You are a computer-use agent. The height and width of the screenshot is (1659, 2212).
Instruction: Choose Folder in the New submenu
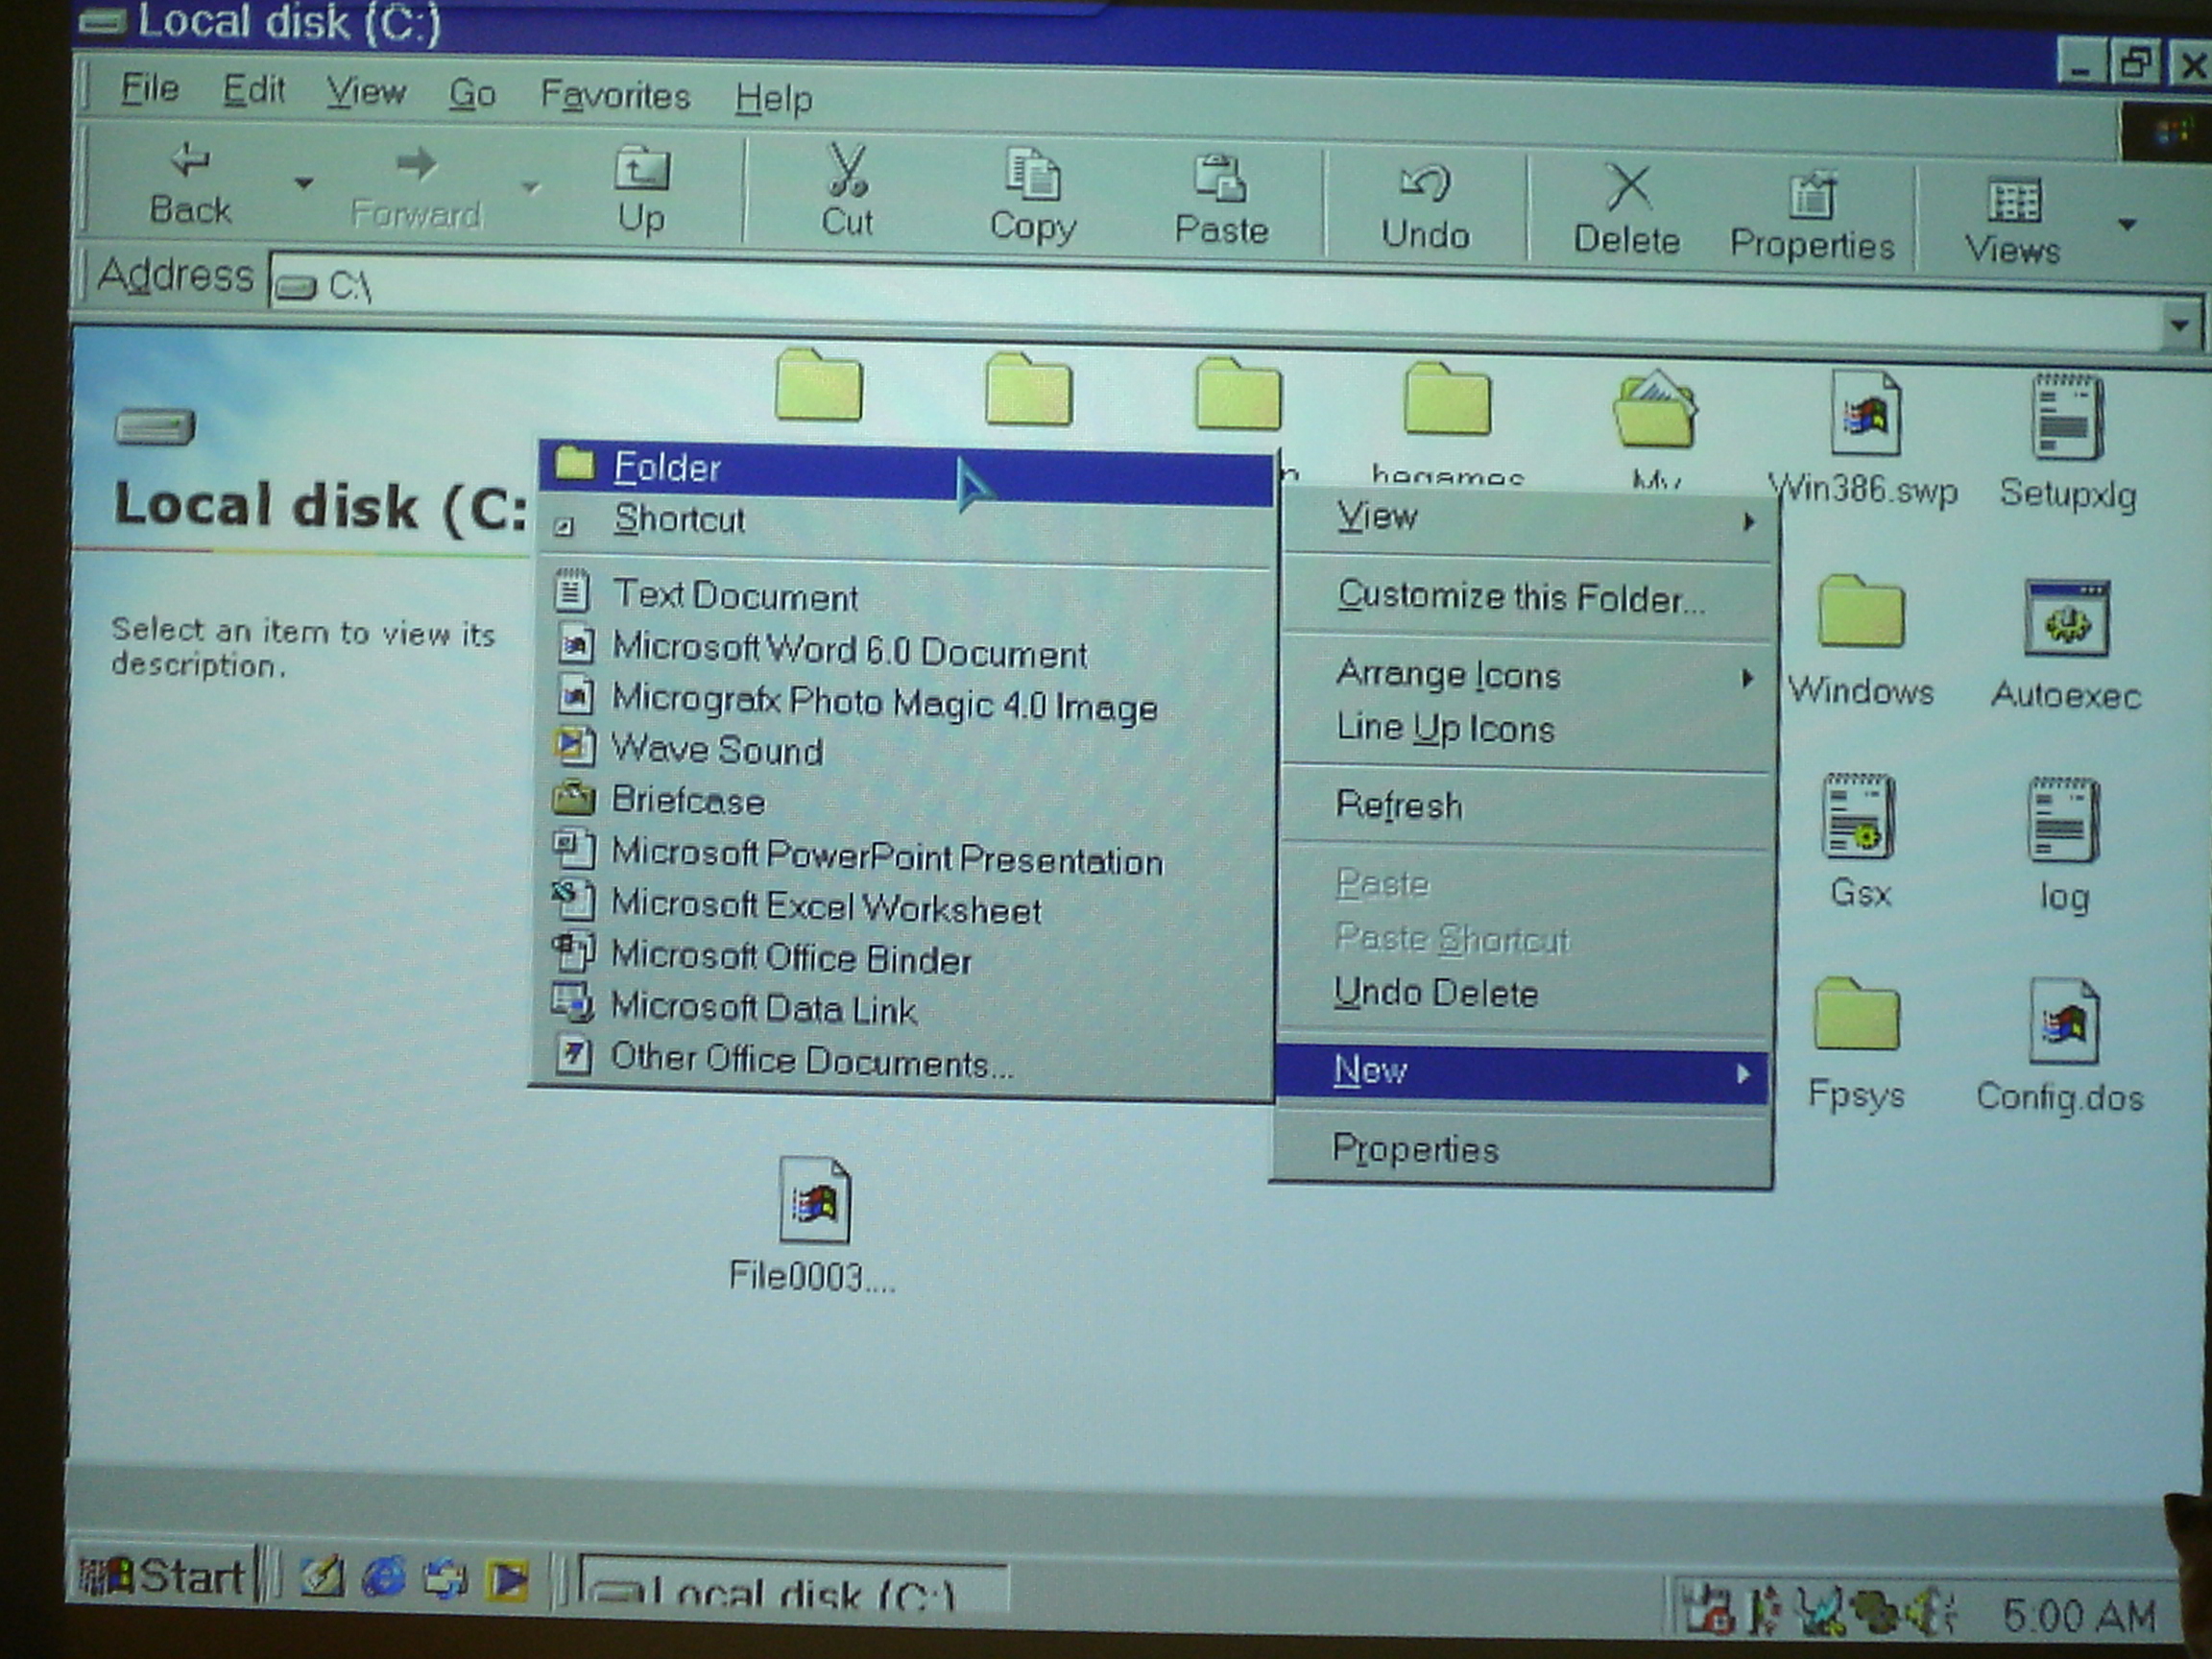pos(667,468)
